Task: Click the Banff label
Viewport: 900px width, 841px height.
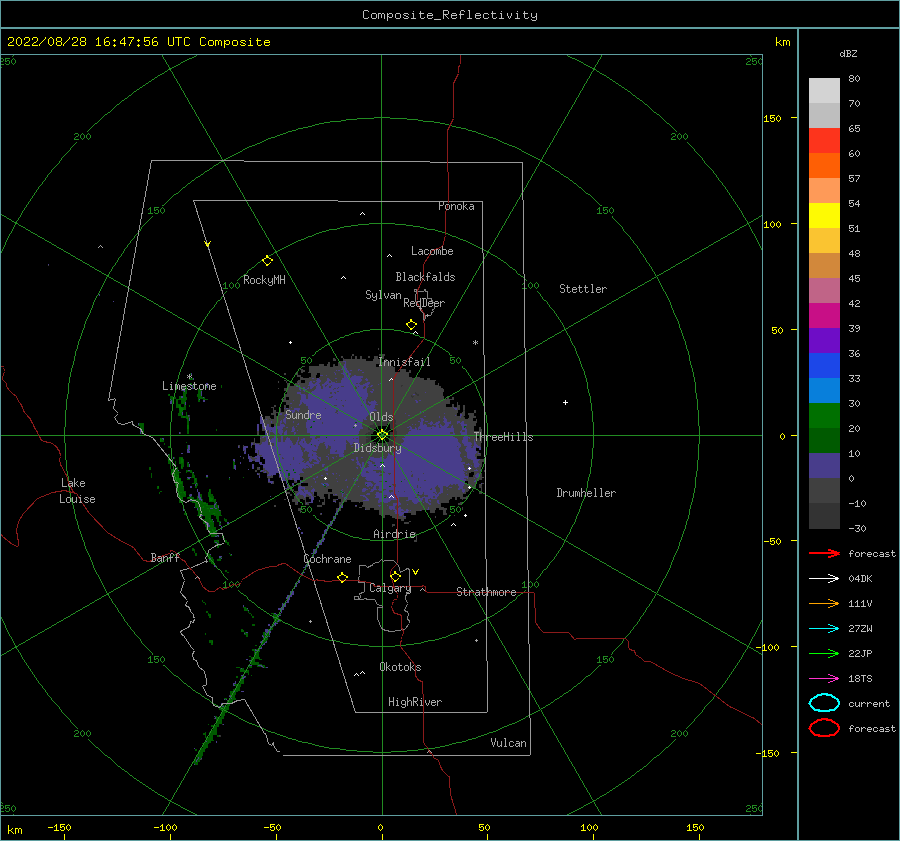Action: point(165,557)
